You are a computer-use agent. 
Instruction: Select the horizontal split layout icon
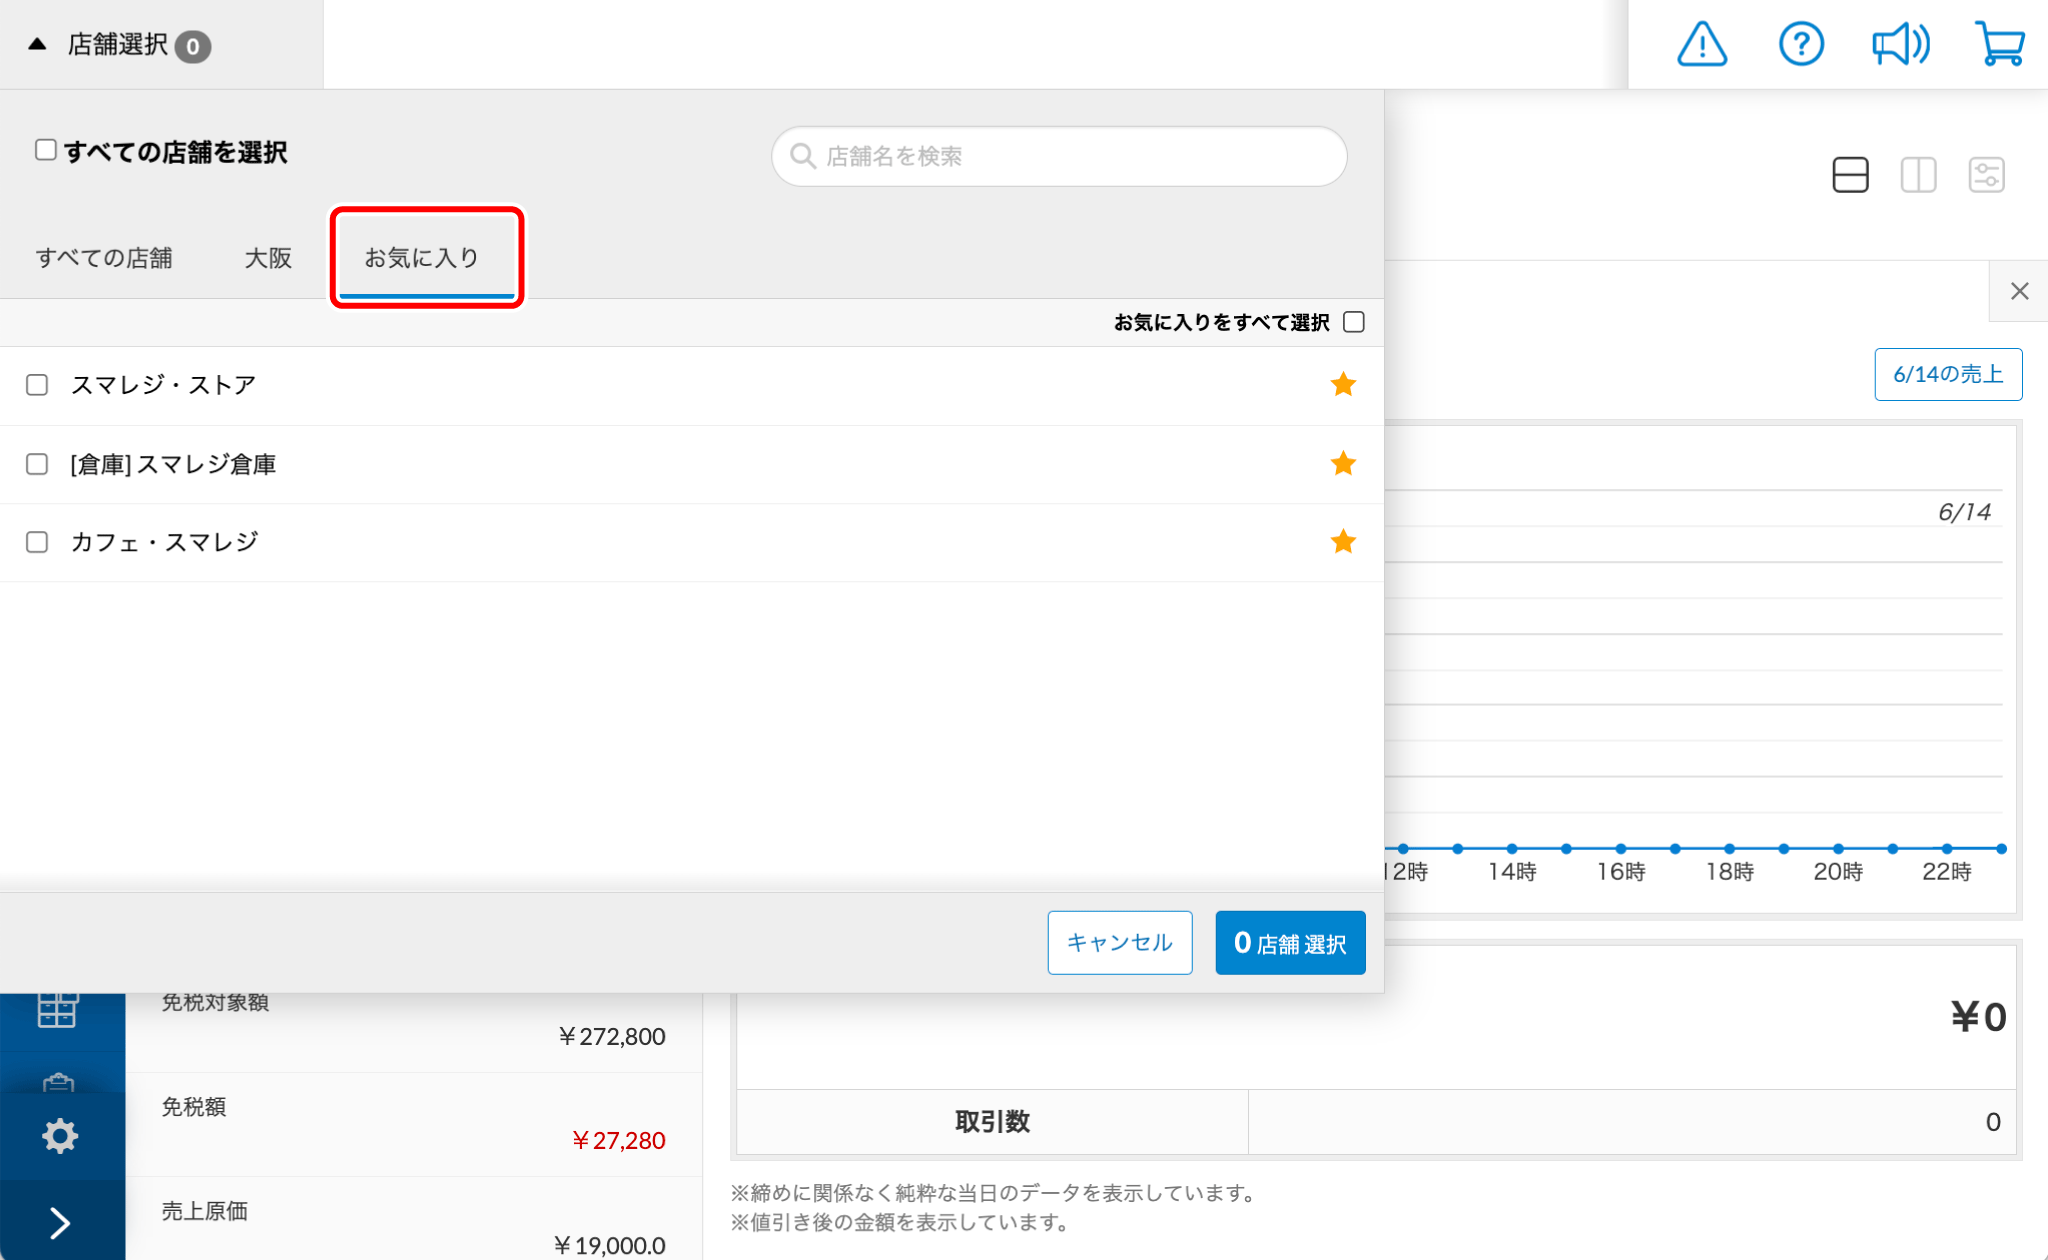[1850, 175]
